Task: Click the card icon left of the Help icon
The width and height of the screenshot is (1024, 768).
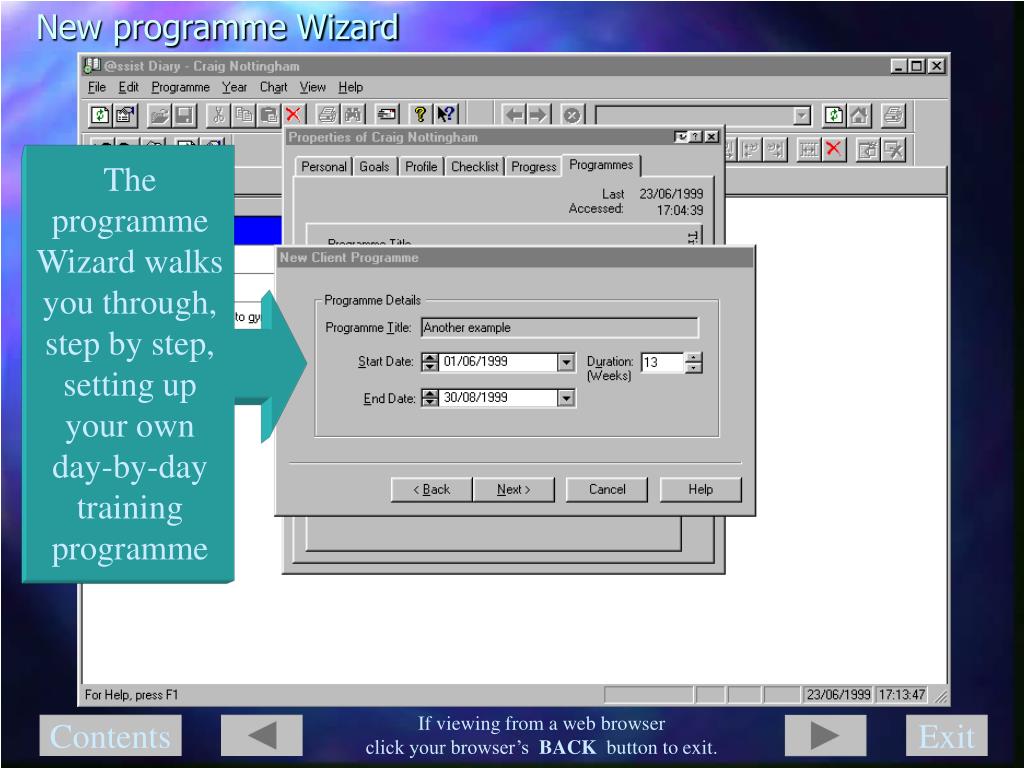Action: point(387,116)
